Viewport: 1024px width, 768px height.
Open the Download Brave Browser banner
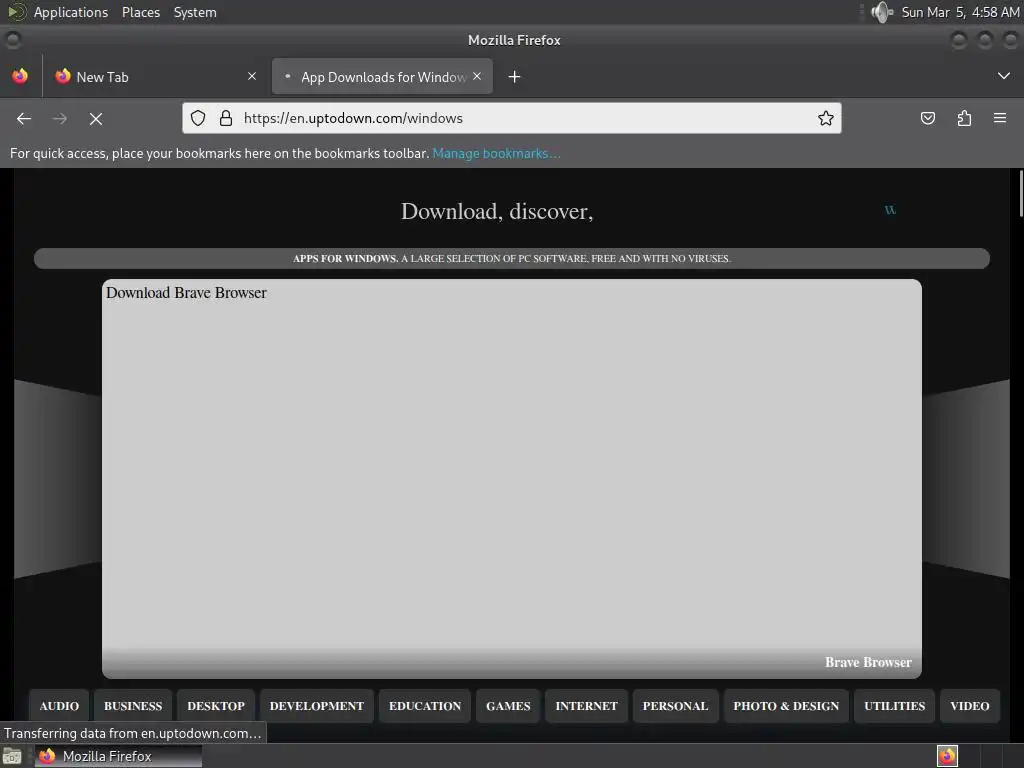(x=512, y=479)
